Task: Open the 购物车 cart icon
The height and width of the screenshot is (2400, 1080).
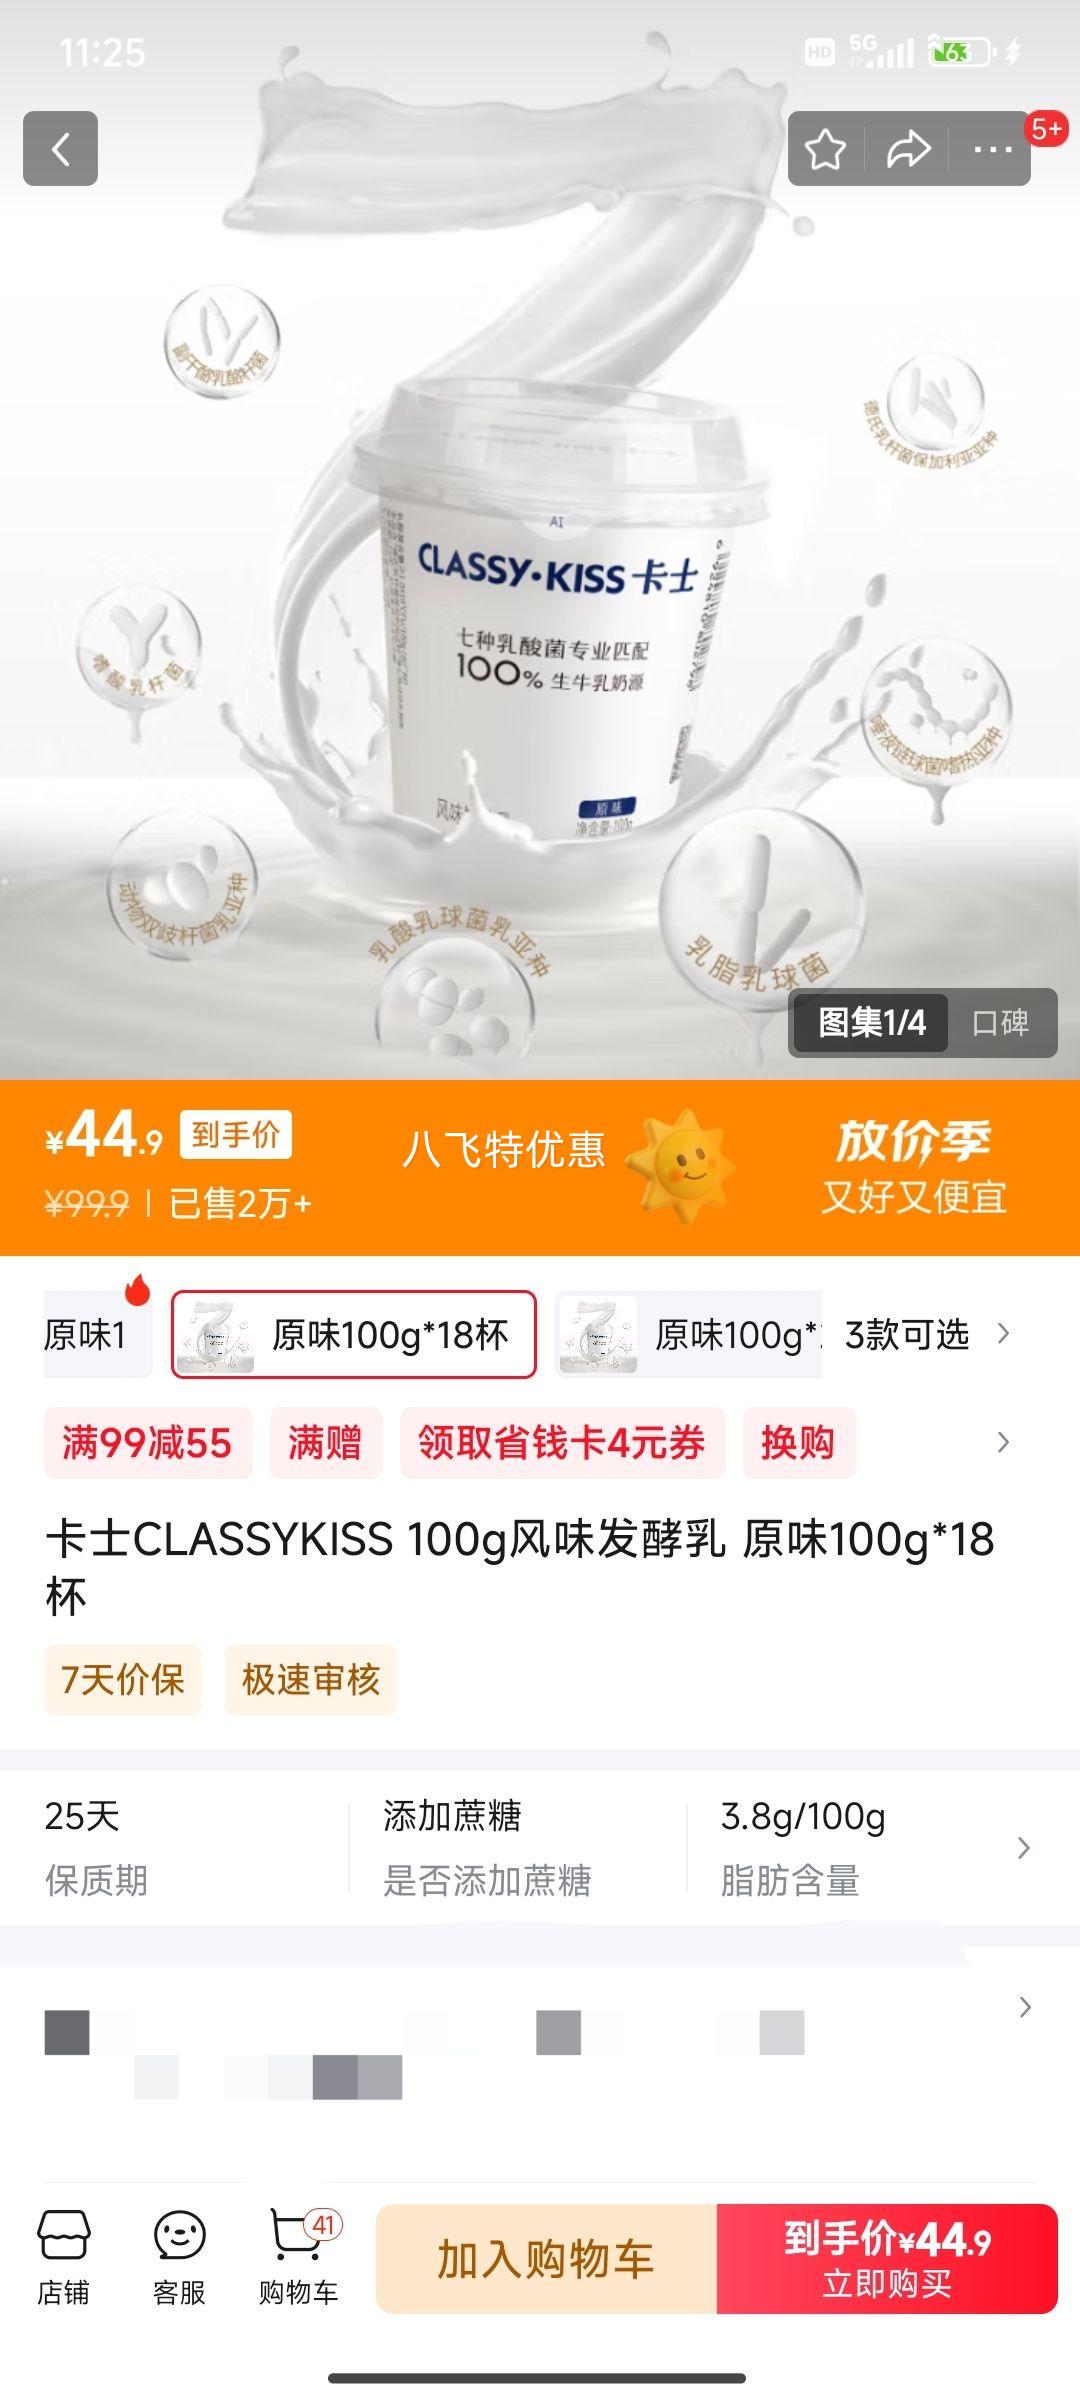Action: coord(299,2258)
